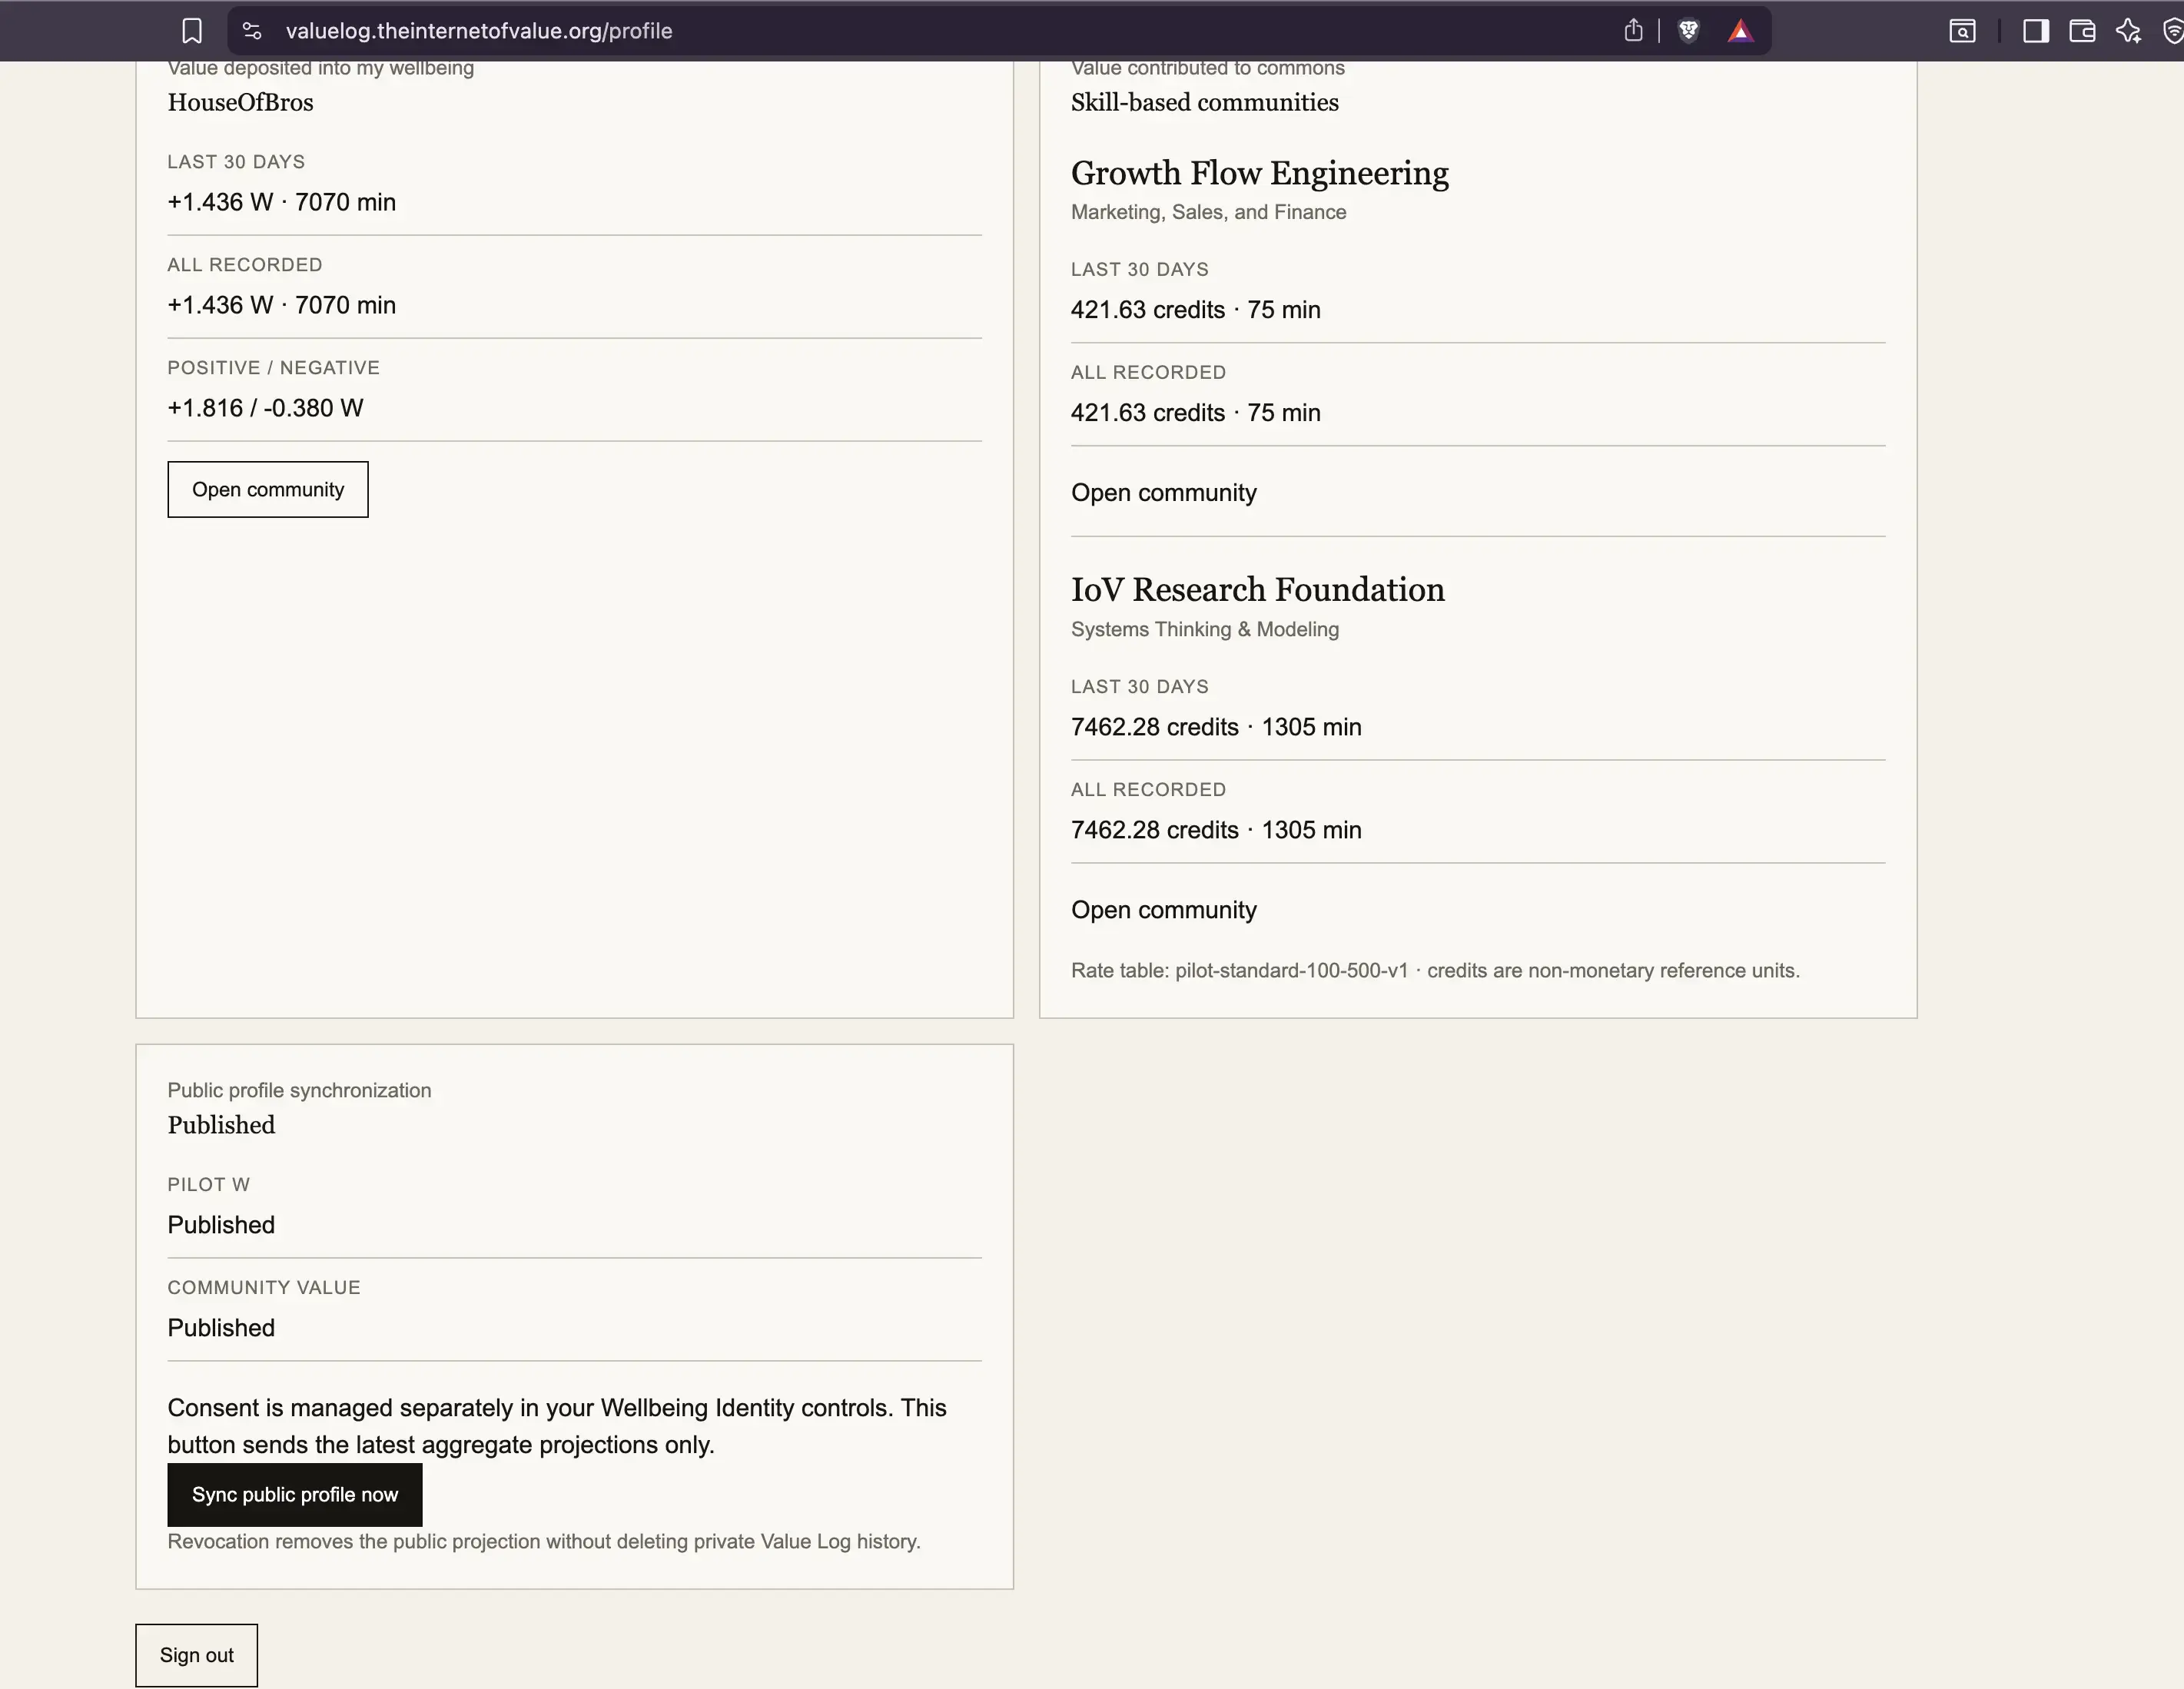Click the share icon in the address bar
This screenshot has height=1689, width=2184.
[x=1633, y=31]
